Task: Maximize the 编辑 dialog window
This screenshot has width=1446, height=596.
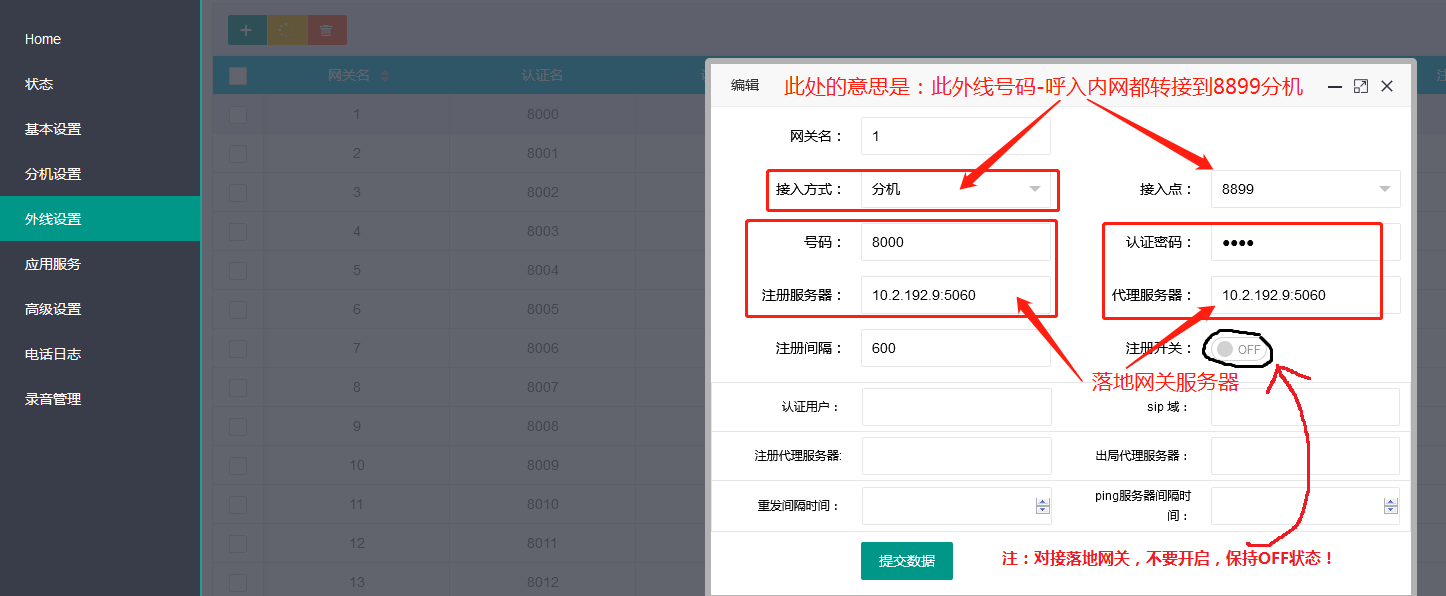Action: pos(1360,87)
